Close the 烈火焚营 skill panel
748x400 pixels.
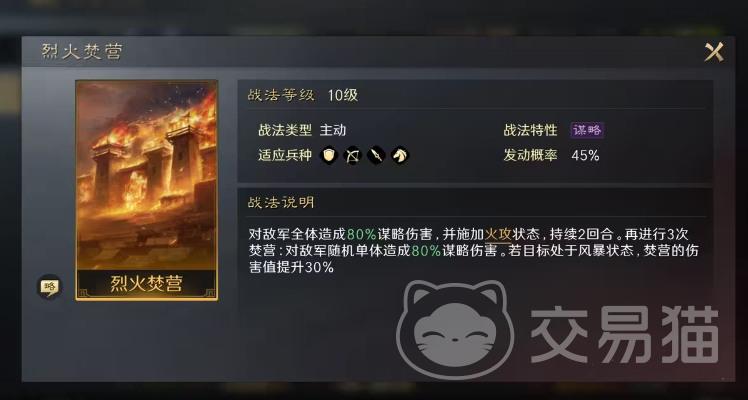pos(714,52)
